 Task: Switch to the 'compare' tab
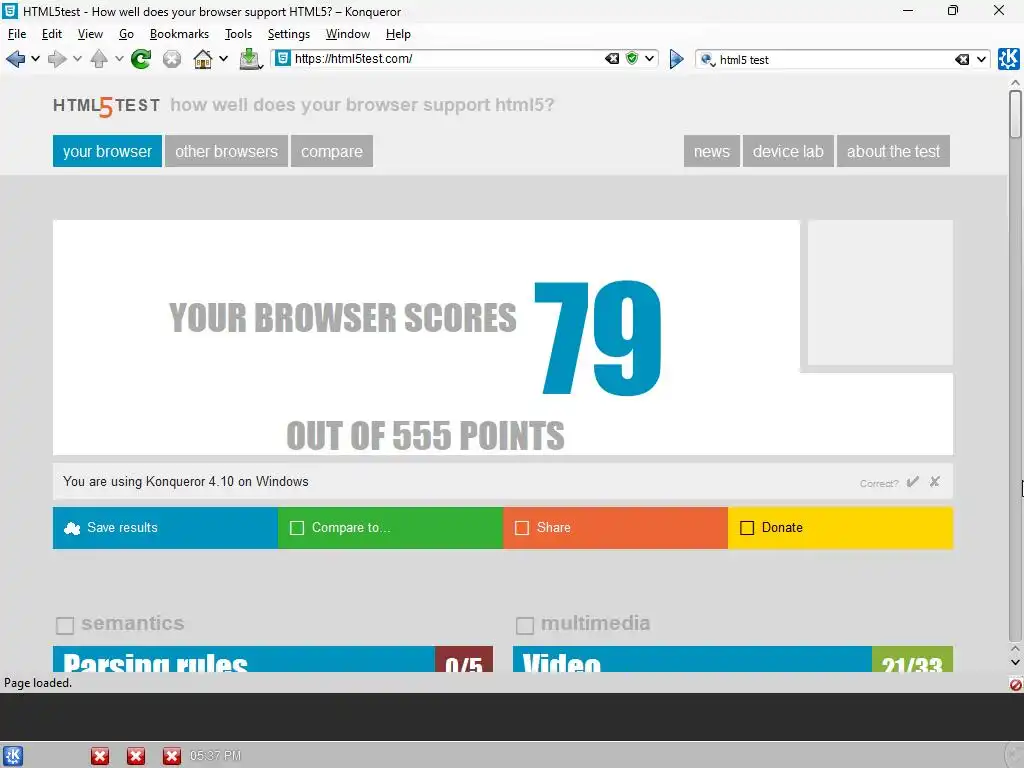pos(332,152)
